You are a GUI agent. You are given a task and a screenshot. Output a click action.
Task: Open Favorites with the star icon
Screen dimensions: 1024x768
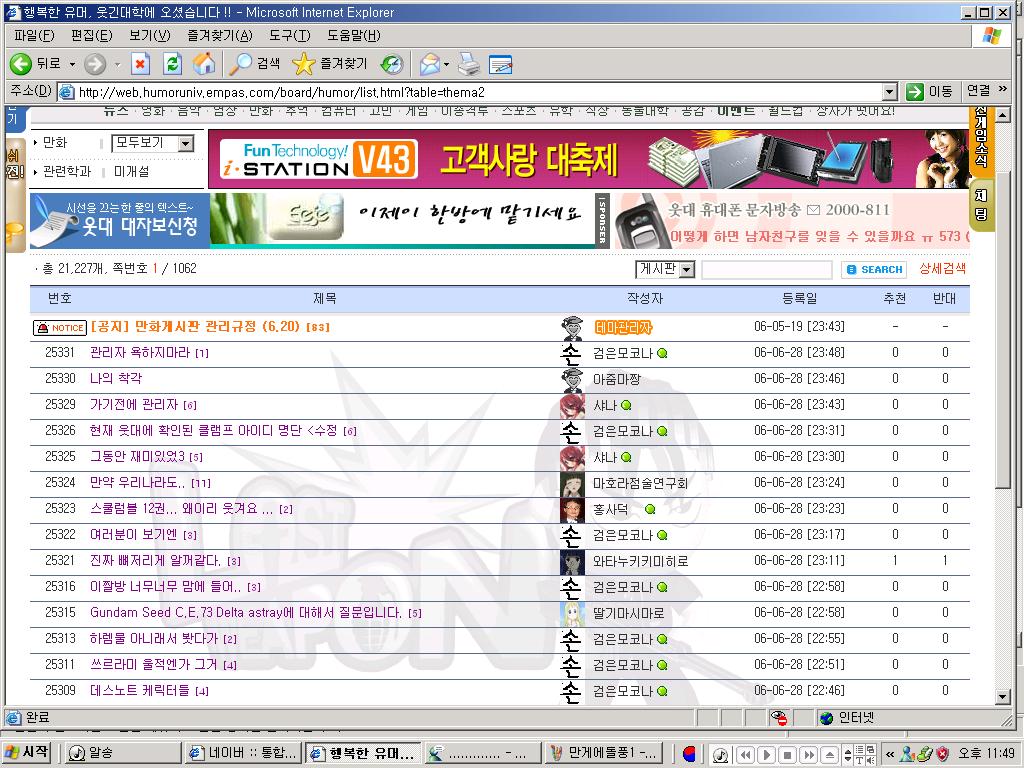[x=303, y=64]
